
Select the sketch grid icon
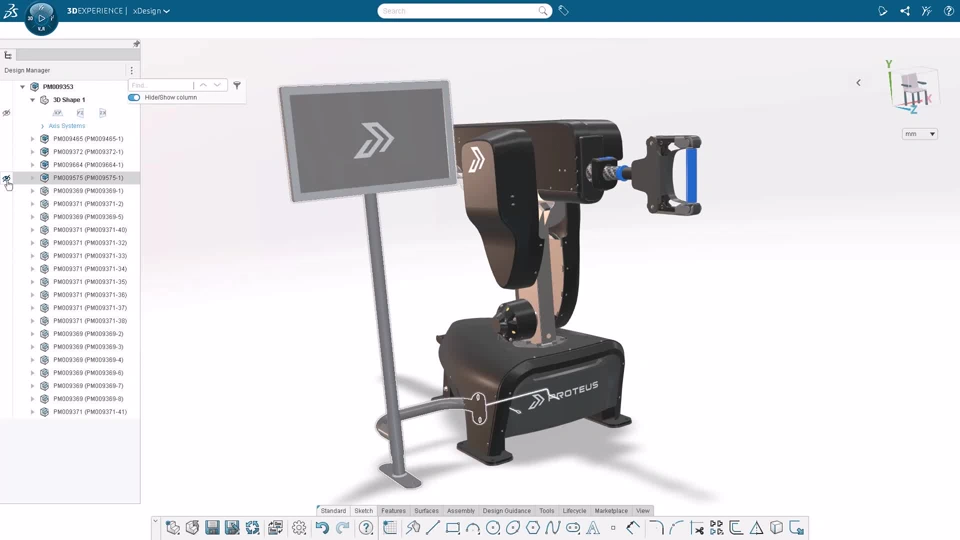[389, 528]
